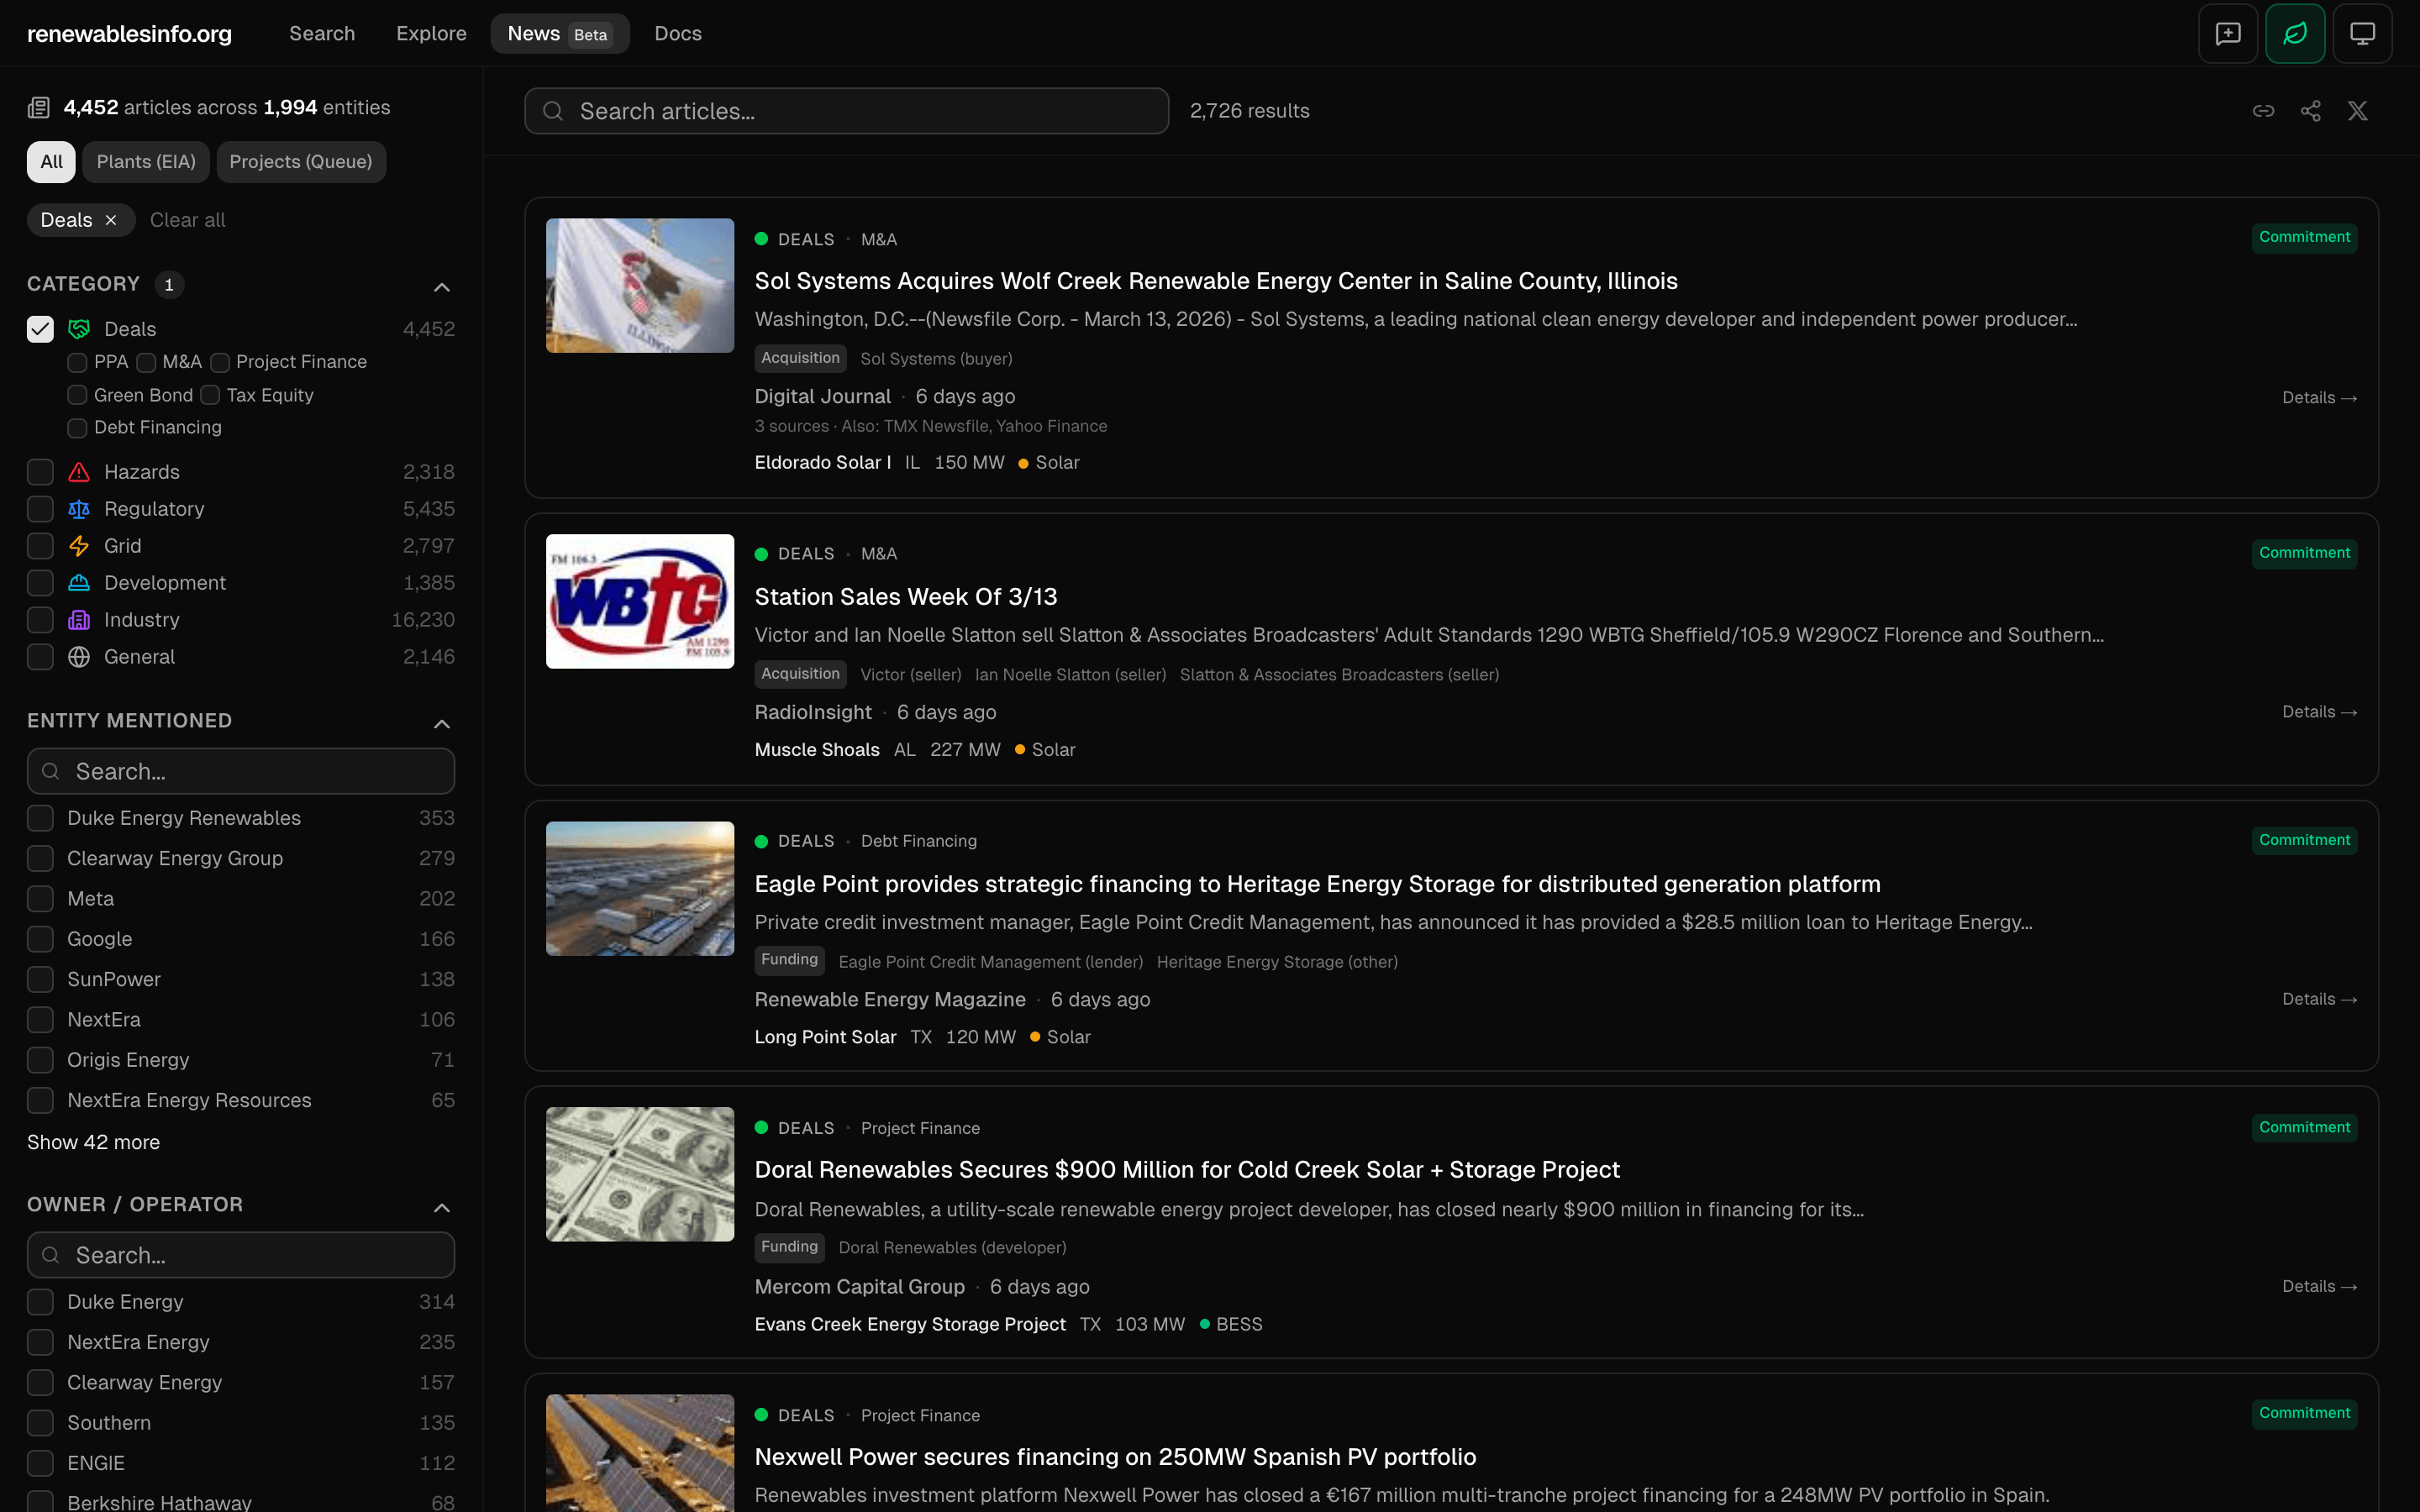Open the Muscle Shoals plant link

coord(817,750)
